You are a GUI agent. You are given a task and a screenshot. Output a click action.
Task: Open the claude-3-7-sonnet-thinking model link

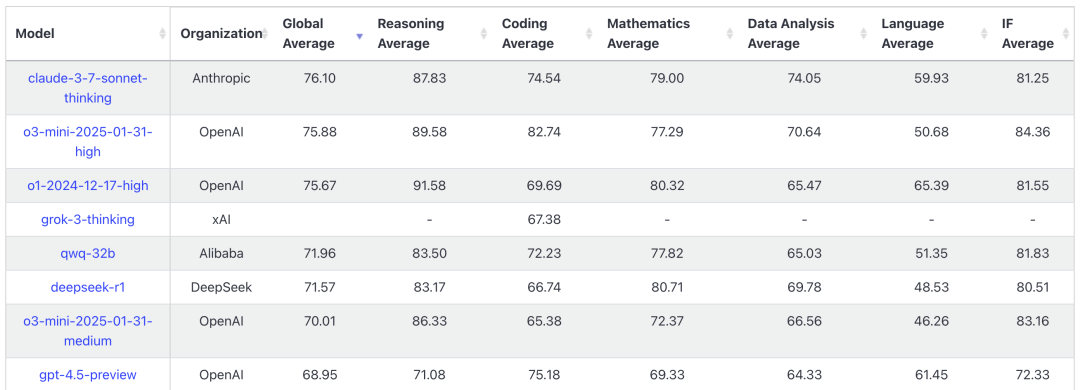(x=87, y=88)
